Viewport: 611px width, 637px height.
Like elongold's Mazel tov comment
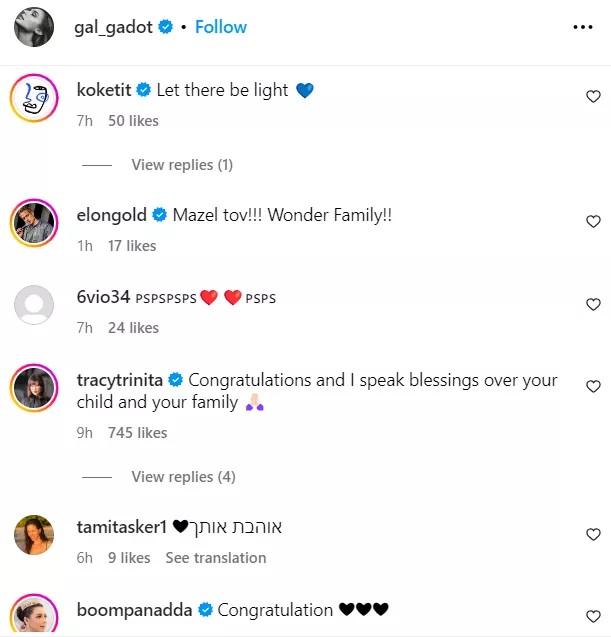(x=593, y=222)
